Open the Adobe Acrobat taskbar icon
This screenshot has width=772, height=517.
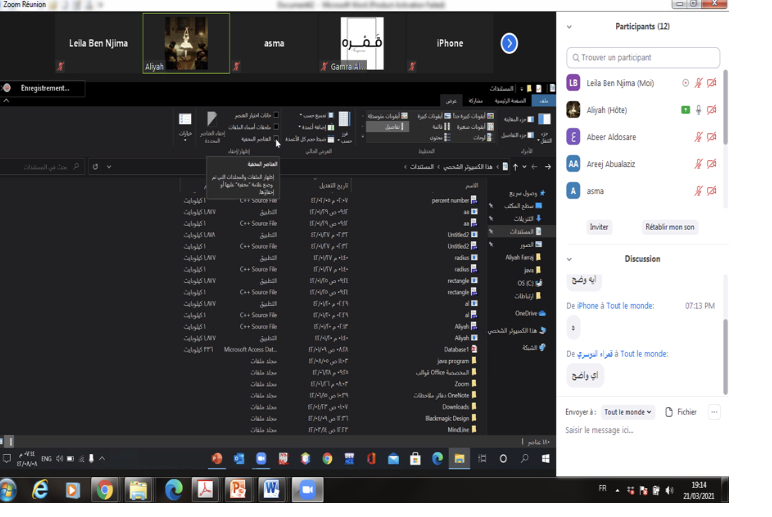coord(205,490)
